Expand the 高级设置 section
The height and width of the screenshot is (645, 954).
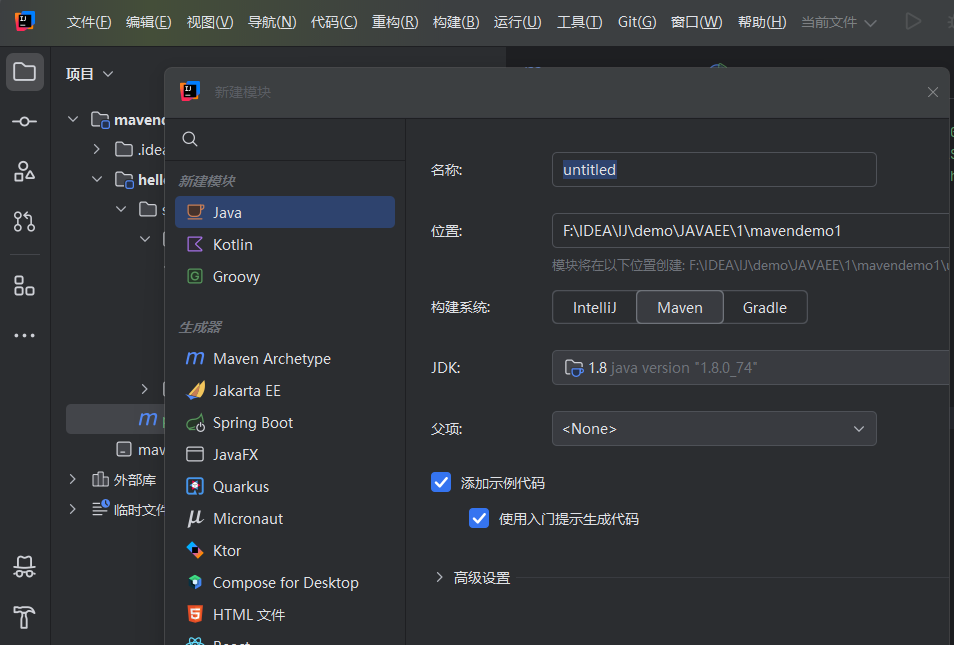point(439,578)
